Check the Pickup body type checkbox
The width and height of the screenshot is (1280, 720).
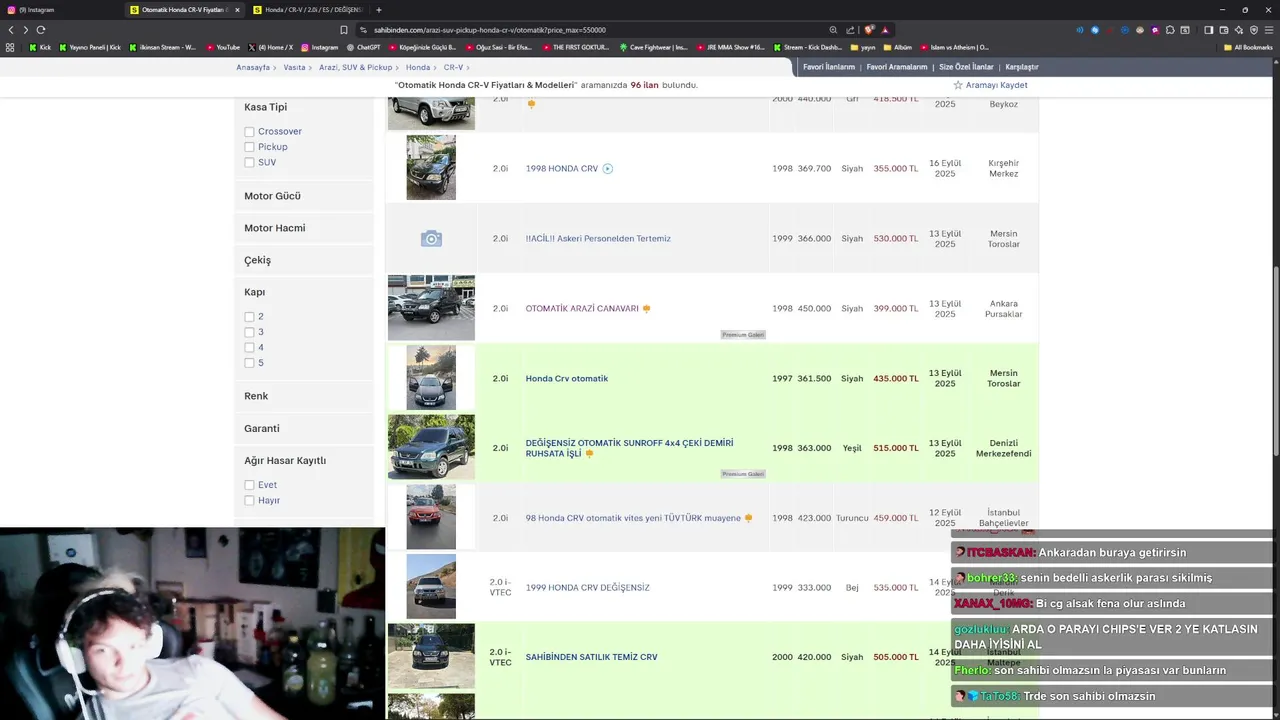click(x=249, y=147)
